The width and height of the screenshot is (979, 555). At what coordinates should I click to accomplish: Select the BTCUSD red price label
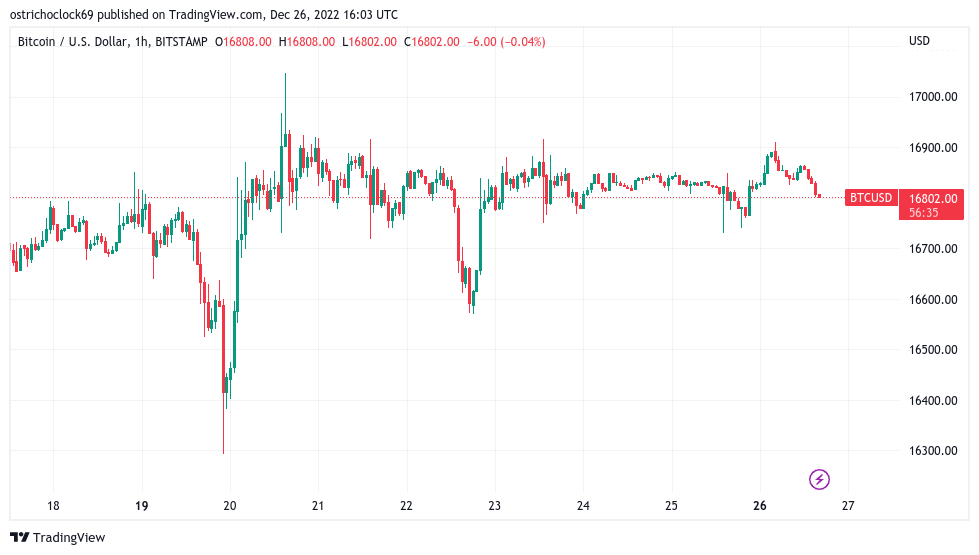[871, 198]
